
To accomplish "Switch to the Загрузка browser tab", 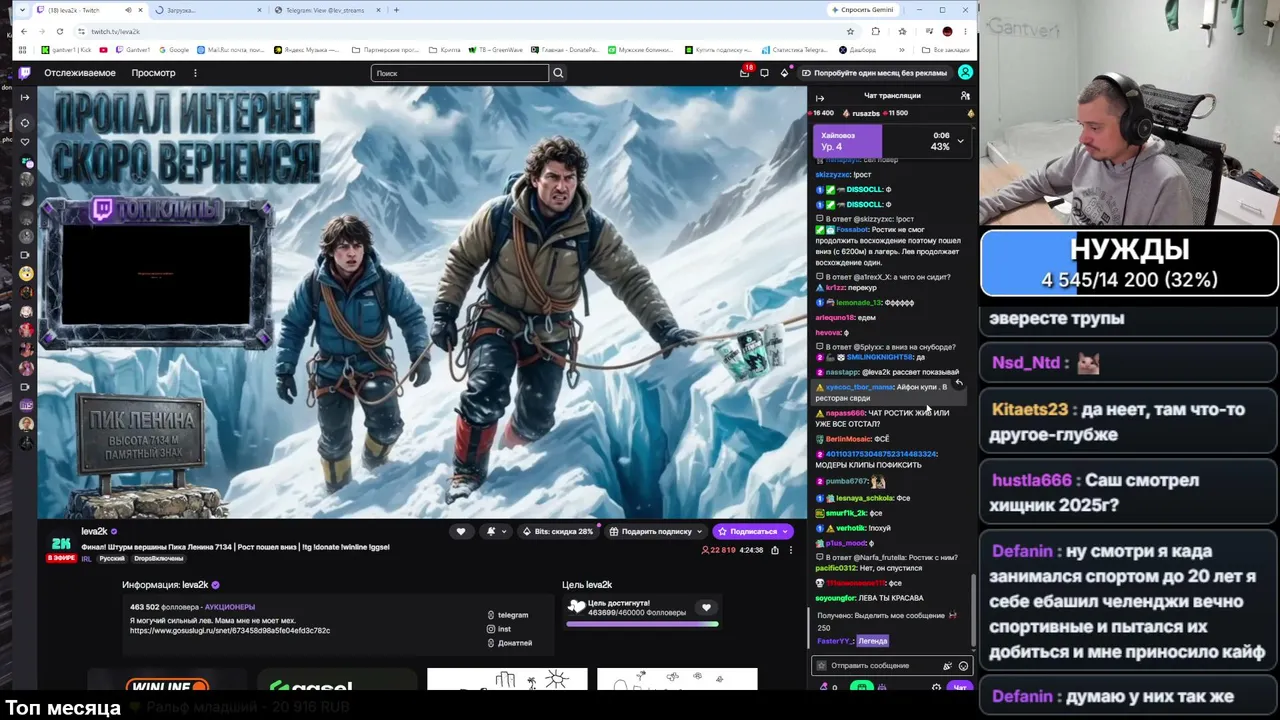I will 208,10.
